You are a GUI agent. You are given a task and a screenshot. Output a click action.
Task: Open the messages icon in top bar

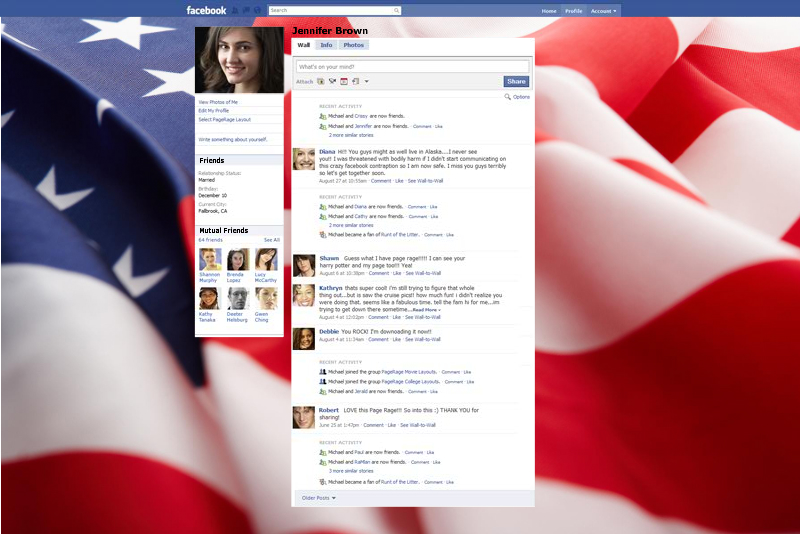[x=246, y=10]
